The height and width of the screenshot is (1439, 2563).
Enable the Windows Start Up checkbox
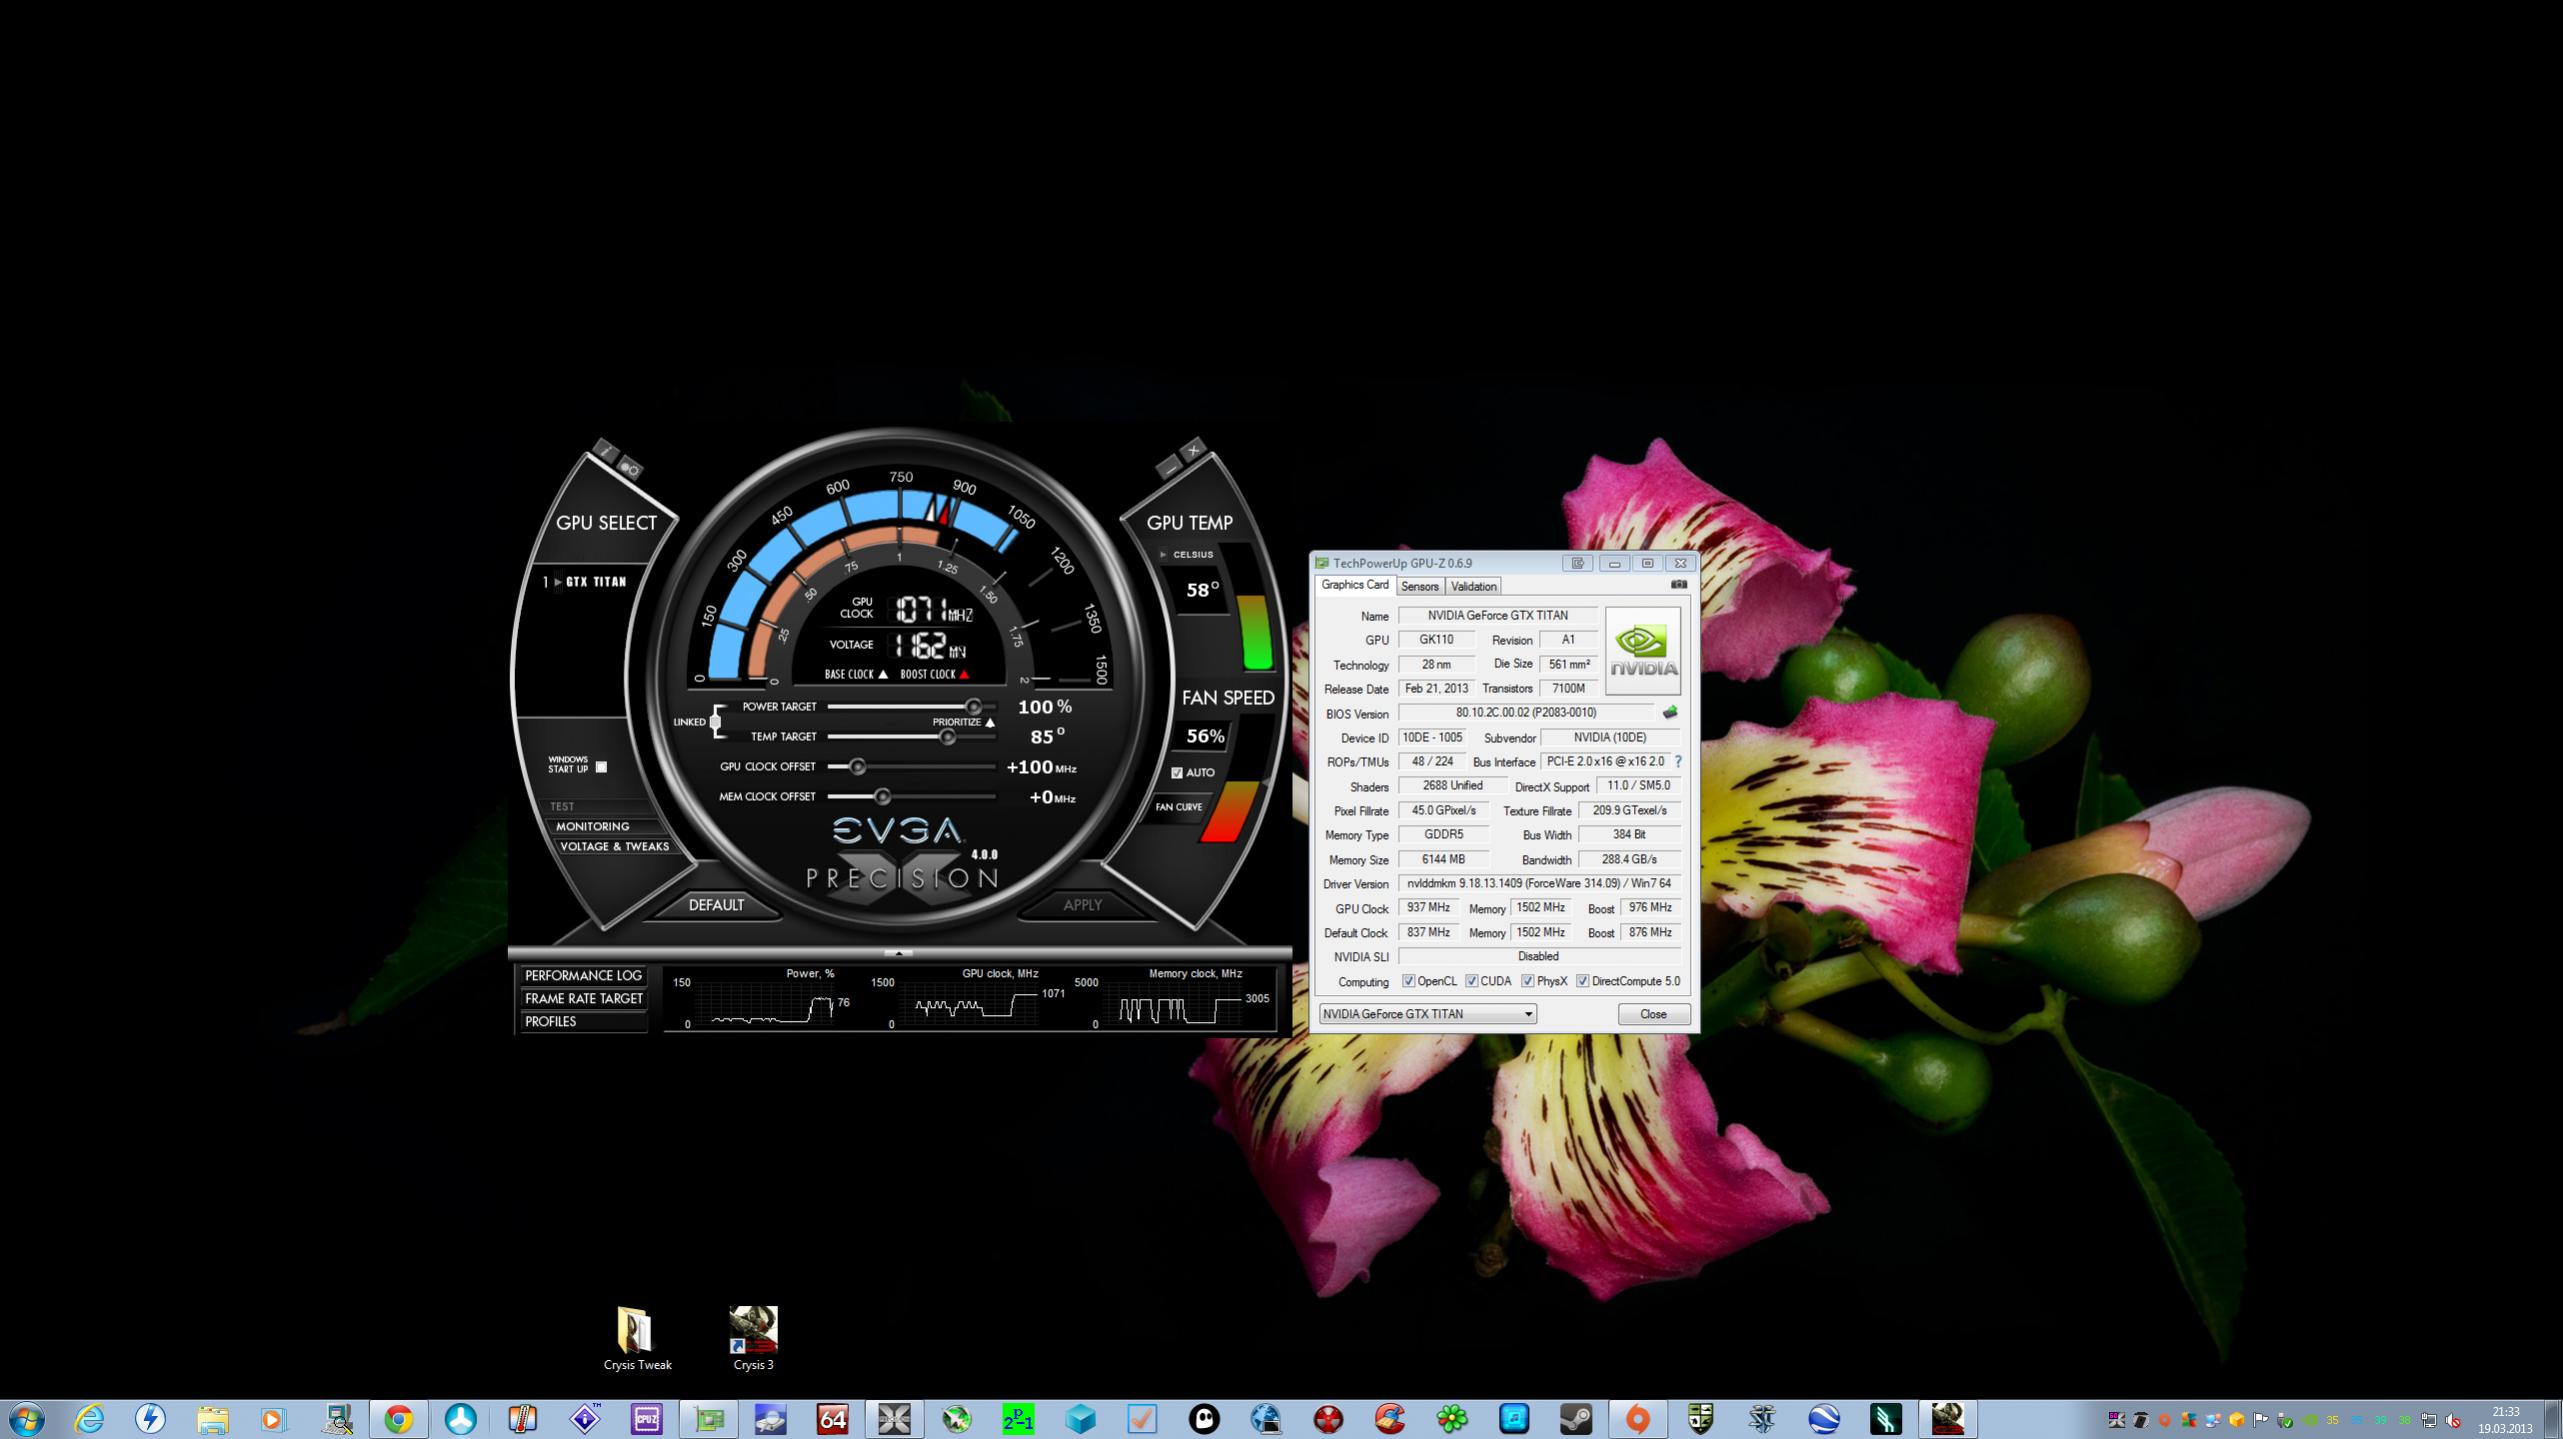(x=601, y=767)
